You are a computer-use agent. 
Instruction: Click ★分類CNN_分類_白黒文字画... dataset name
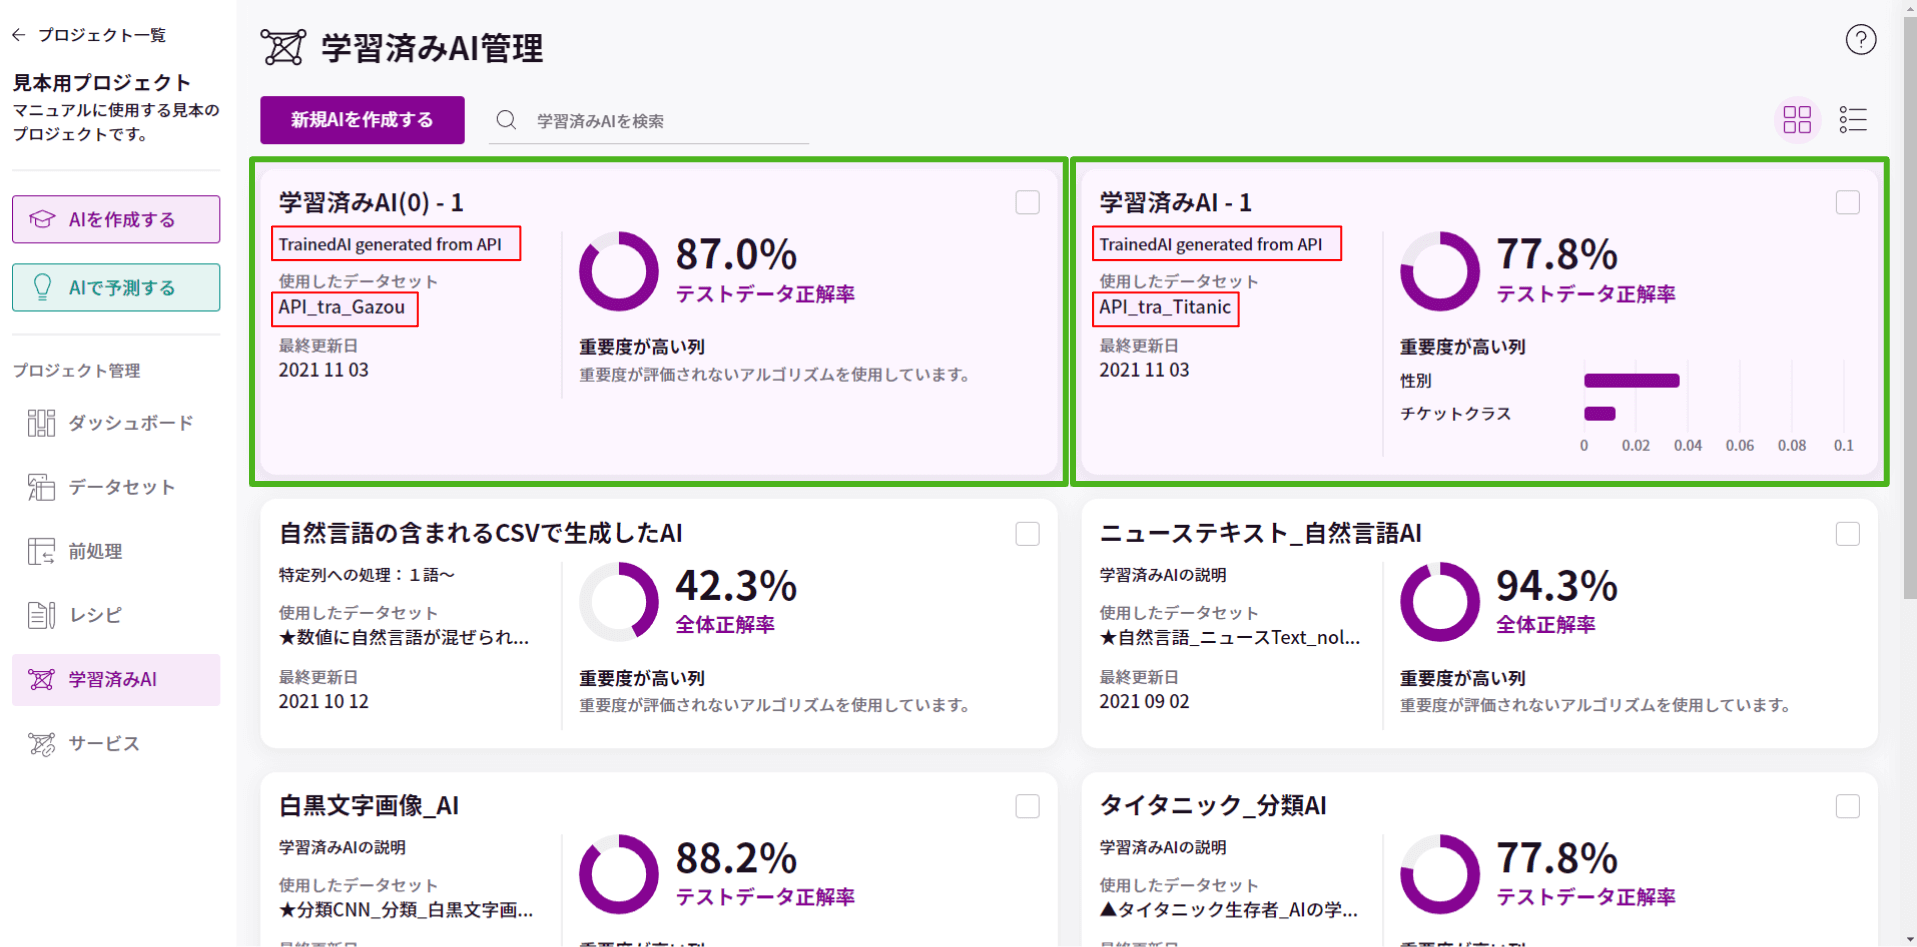406,910
